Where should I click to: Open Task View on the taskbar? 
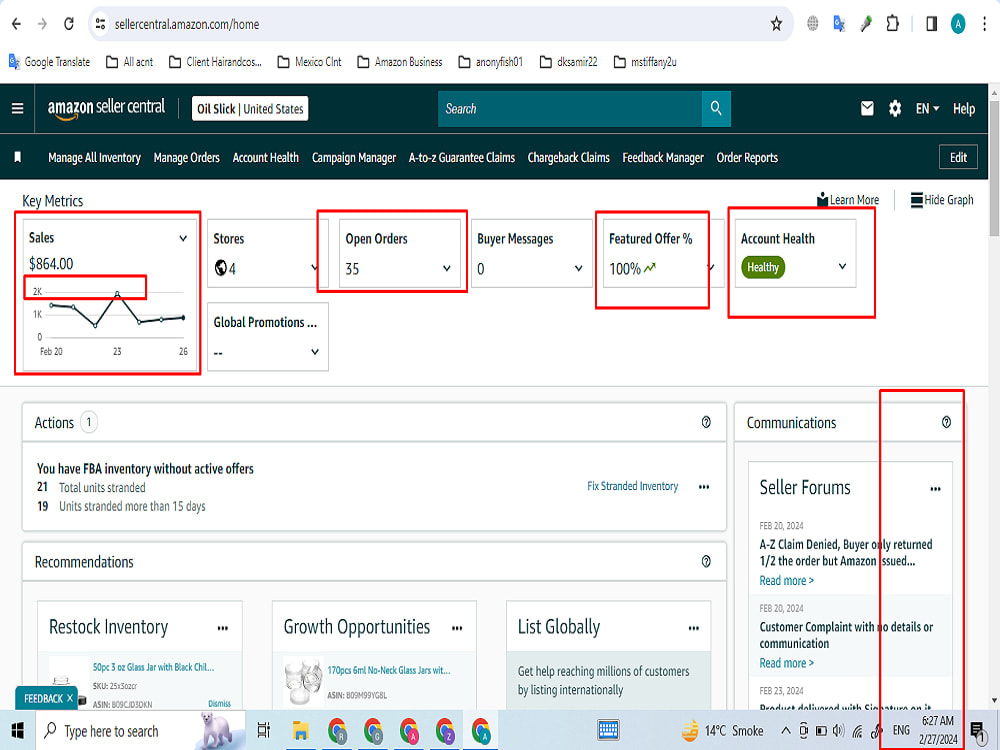(x=263, y=730)
